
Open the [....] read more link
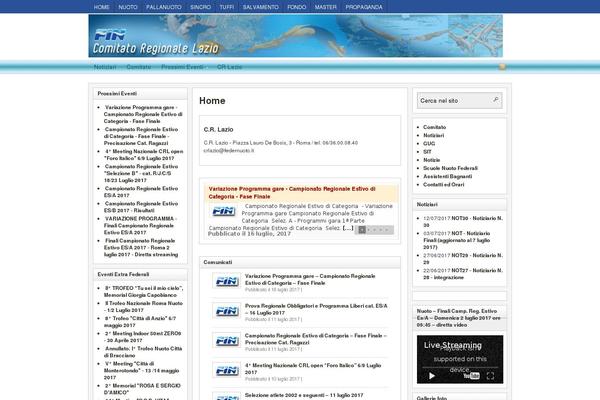click(x=348, y=228)
